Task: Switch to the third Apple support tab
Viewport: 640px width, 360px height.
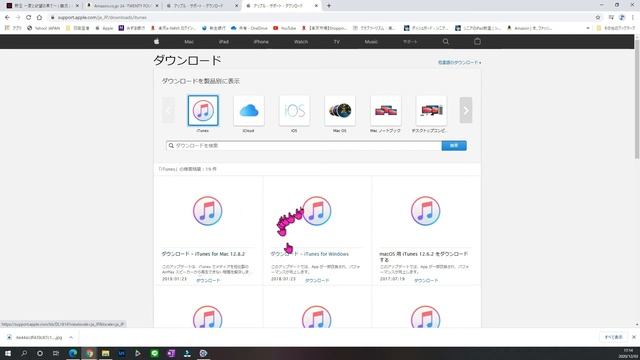Action: pyautogui.click(x=202, y=6)
